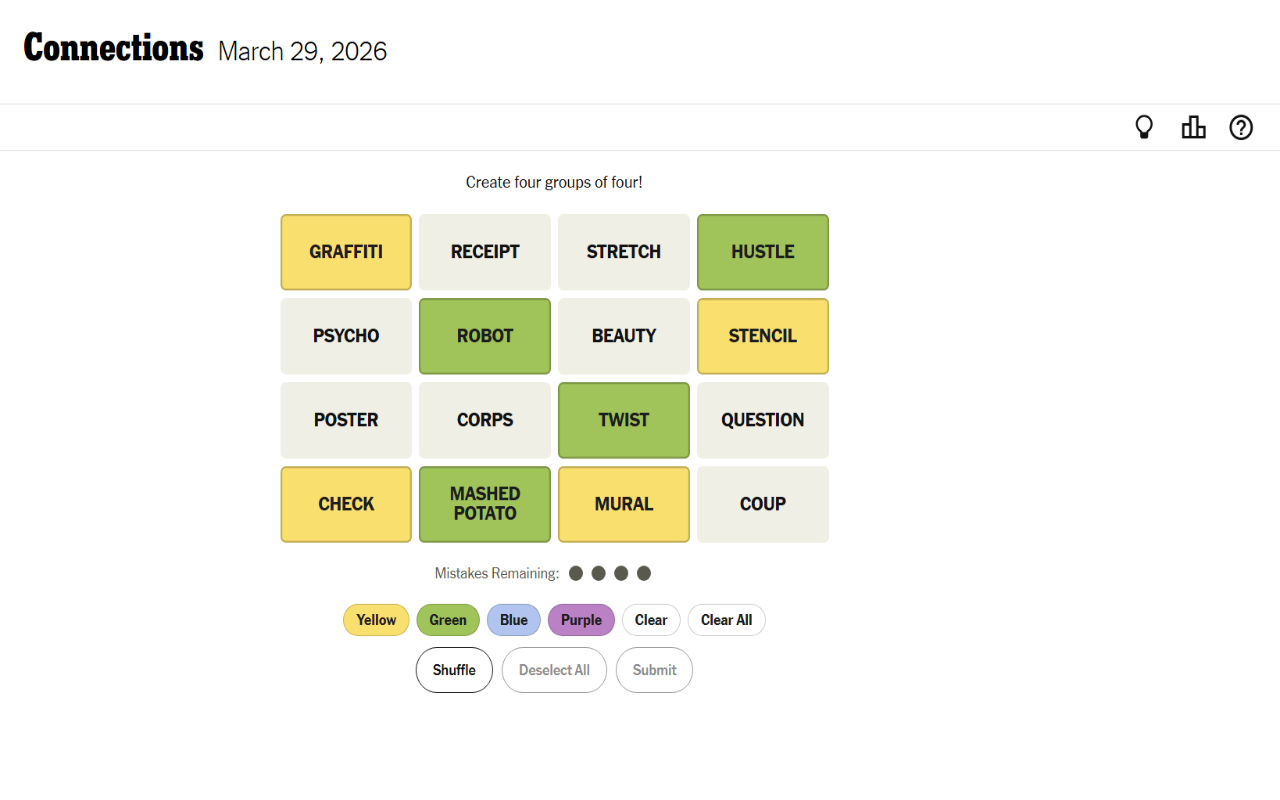Viewport: 1280px width, 800px height.
Task: Deselect the highlighted TWIST tile
Action: click(623, 420)
